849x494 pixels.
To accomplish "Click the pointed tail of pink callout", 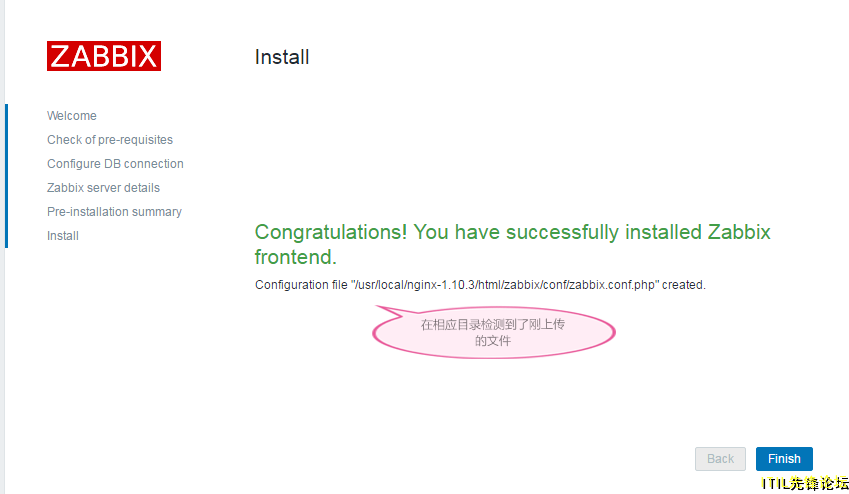I will (392, 311).
